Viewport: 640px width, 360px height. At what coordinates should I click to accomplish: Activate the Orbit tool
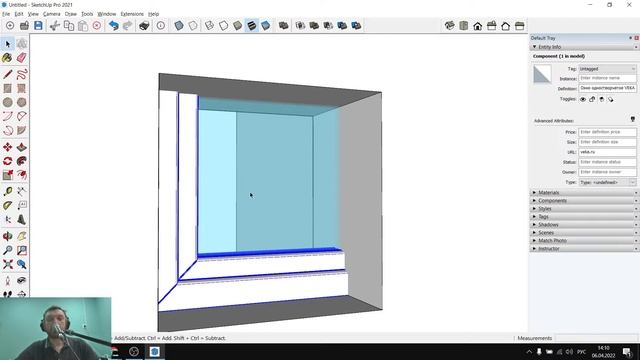pos(7,236)
